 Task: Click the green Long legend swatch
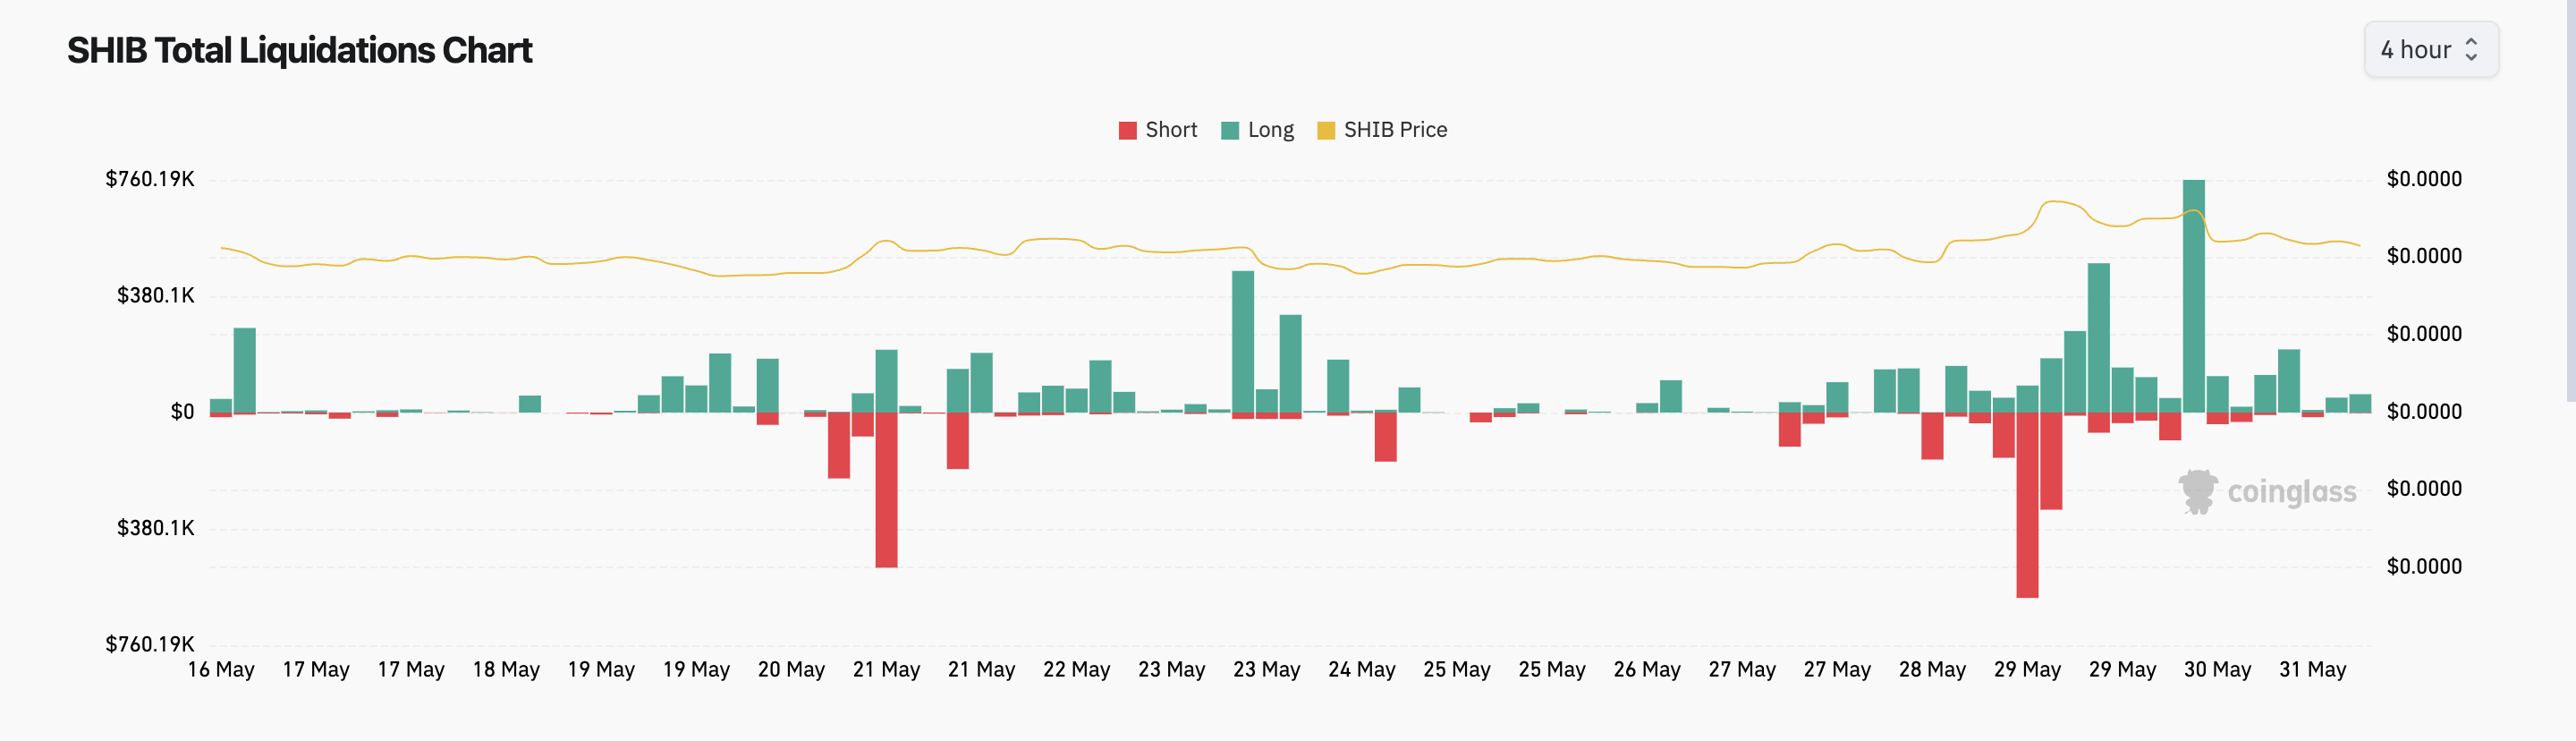click(x=1230, y=130)
